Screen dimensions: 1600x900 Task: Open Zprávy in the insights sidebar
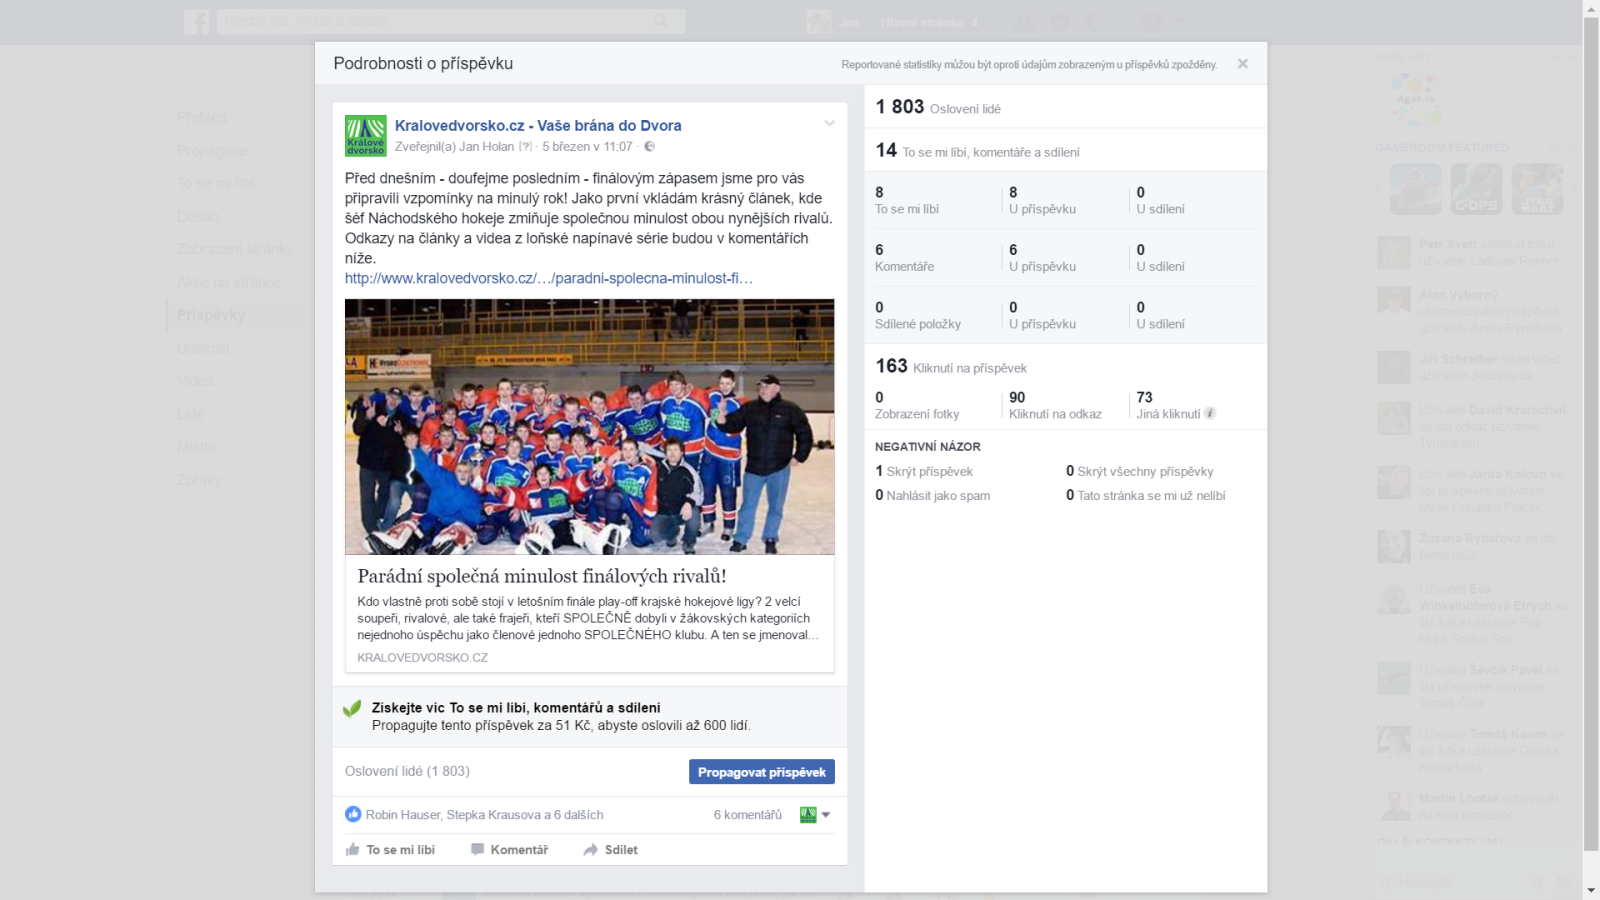coord(199,480)
